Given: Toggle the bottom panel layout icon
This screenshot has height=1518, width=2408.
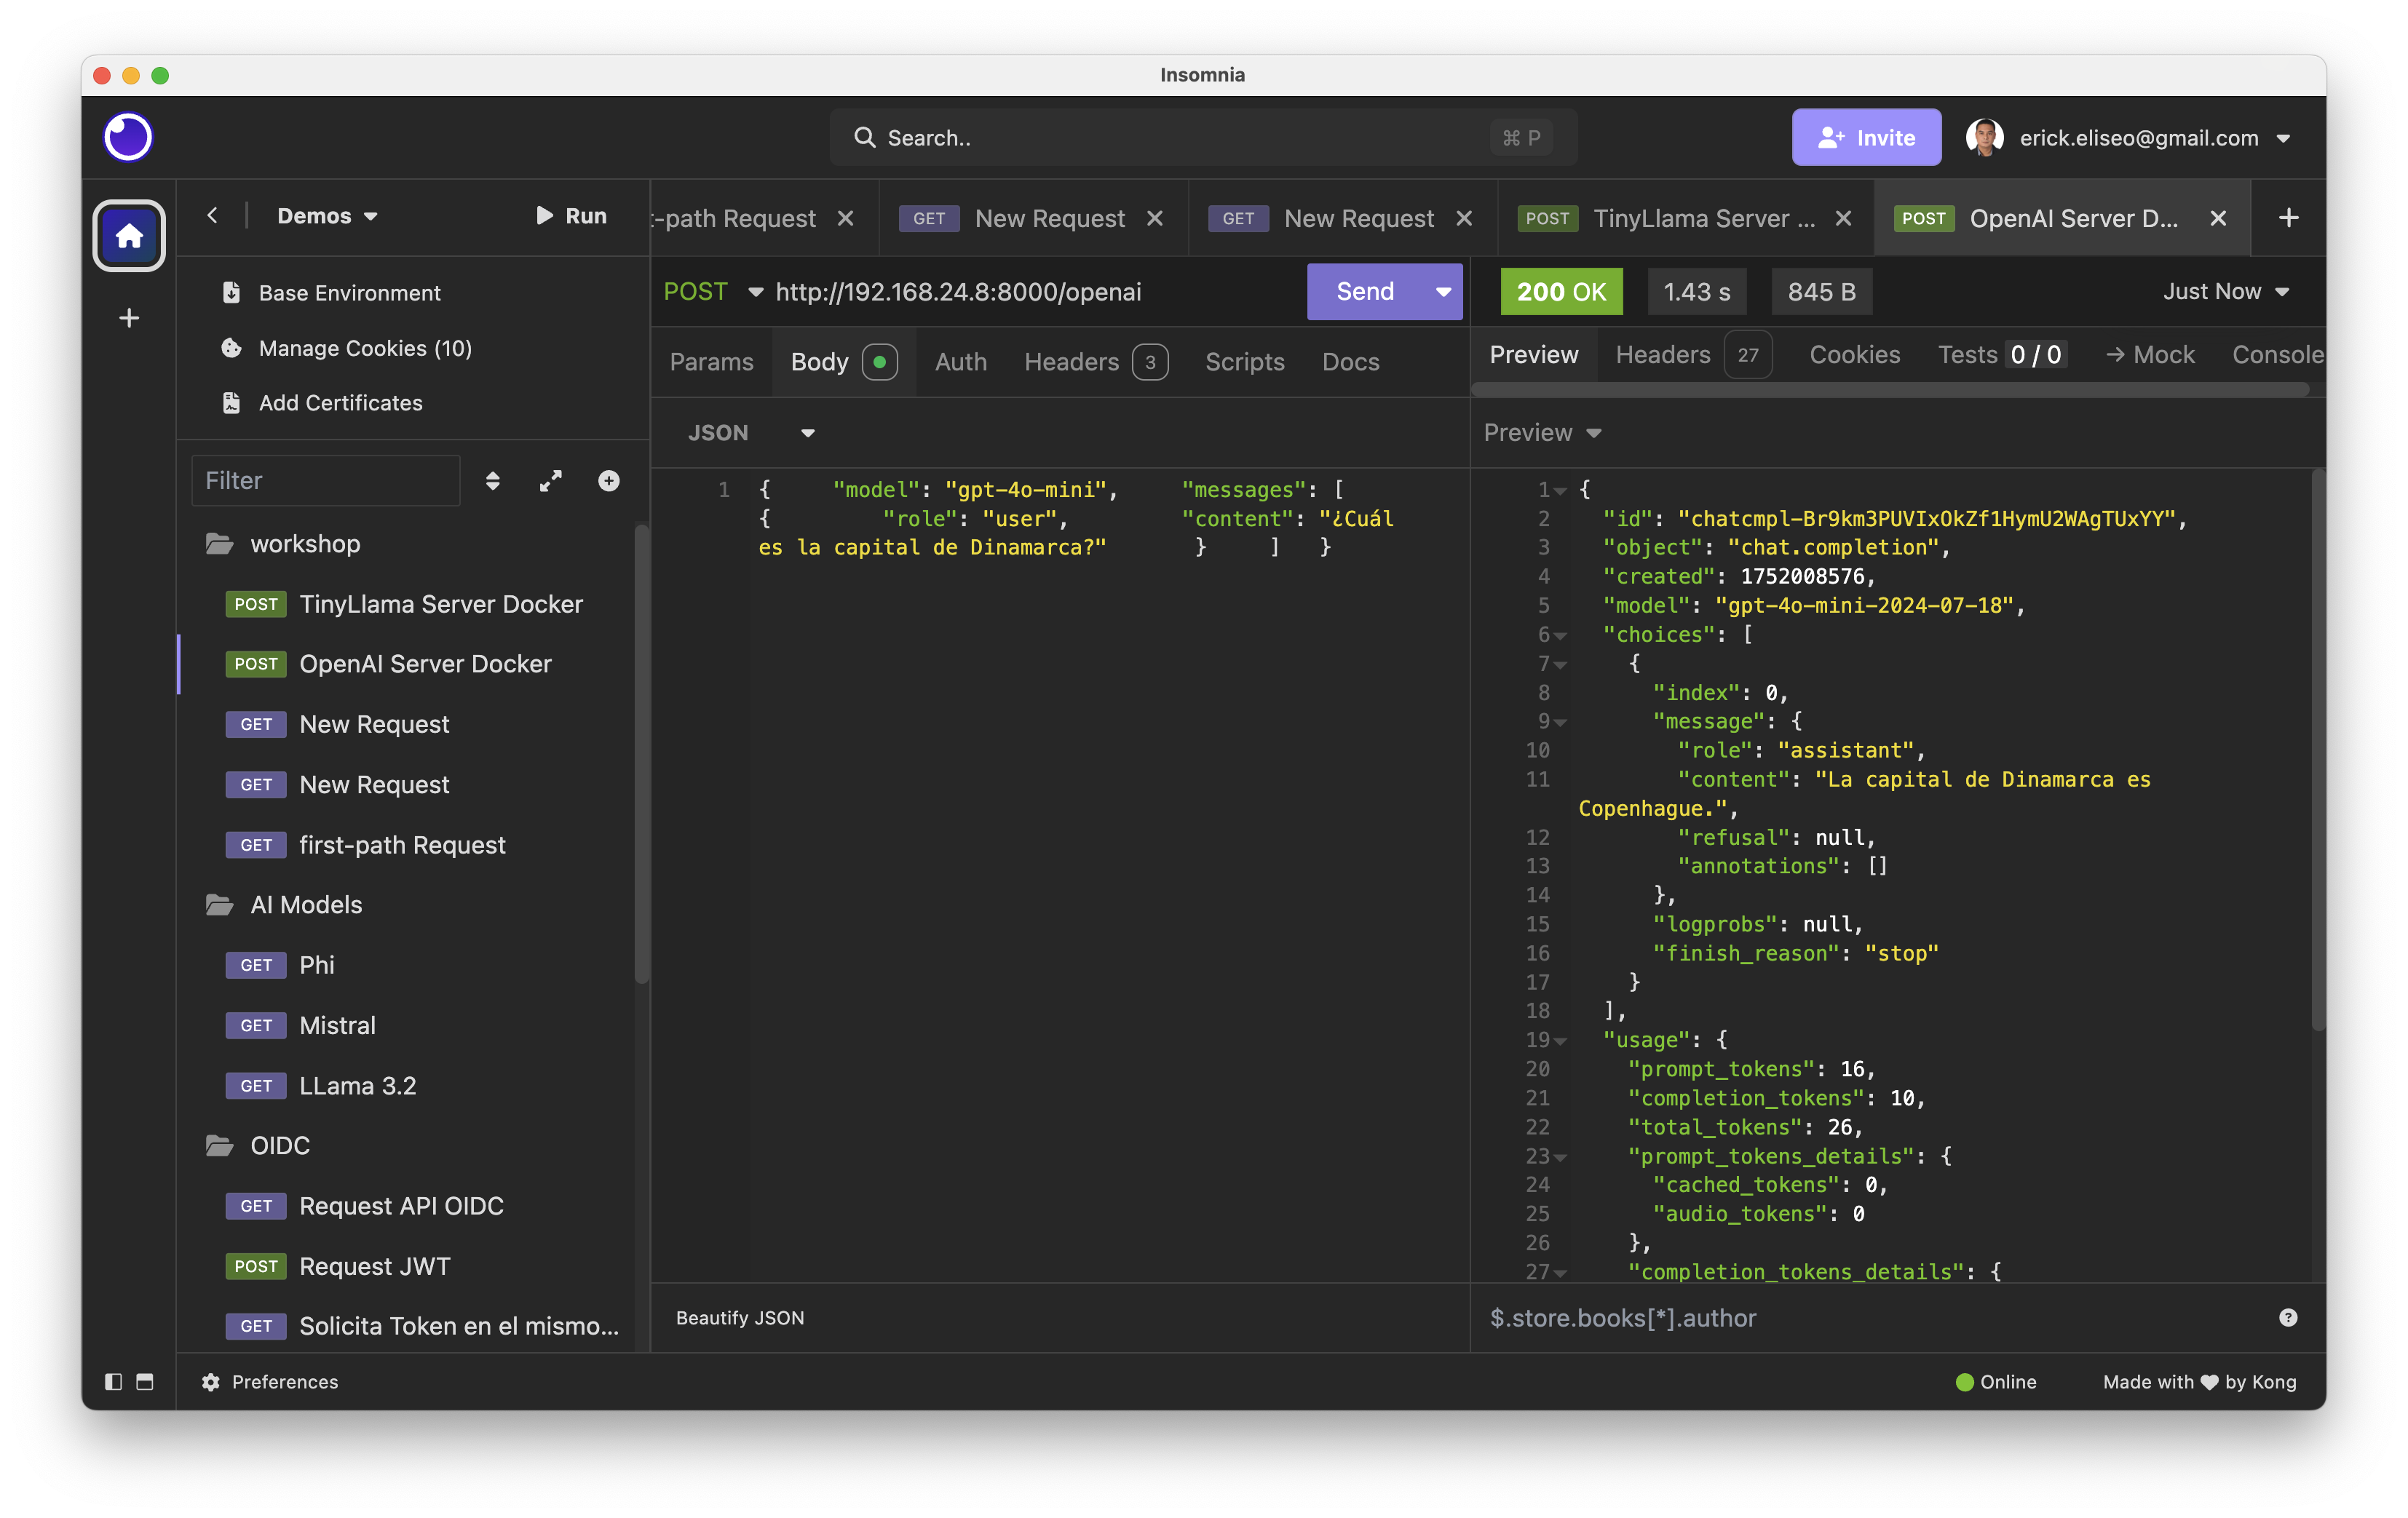Looking at the screenshot, I should (145, 1382).
